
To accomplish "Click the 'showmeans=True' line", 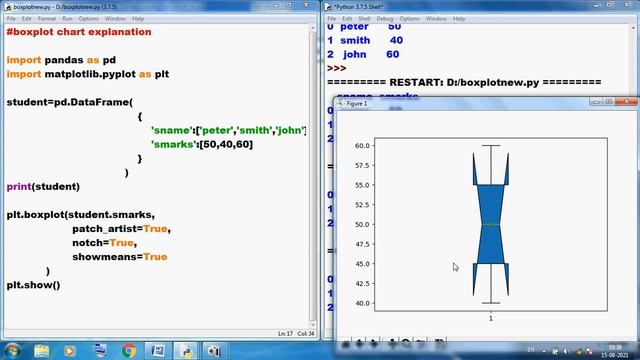I will (120, 257).
